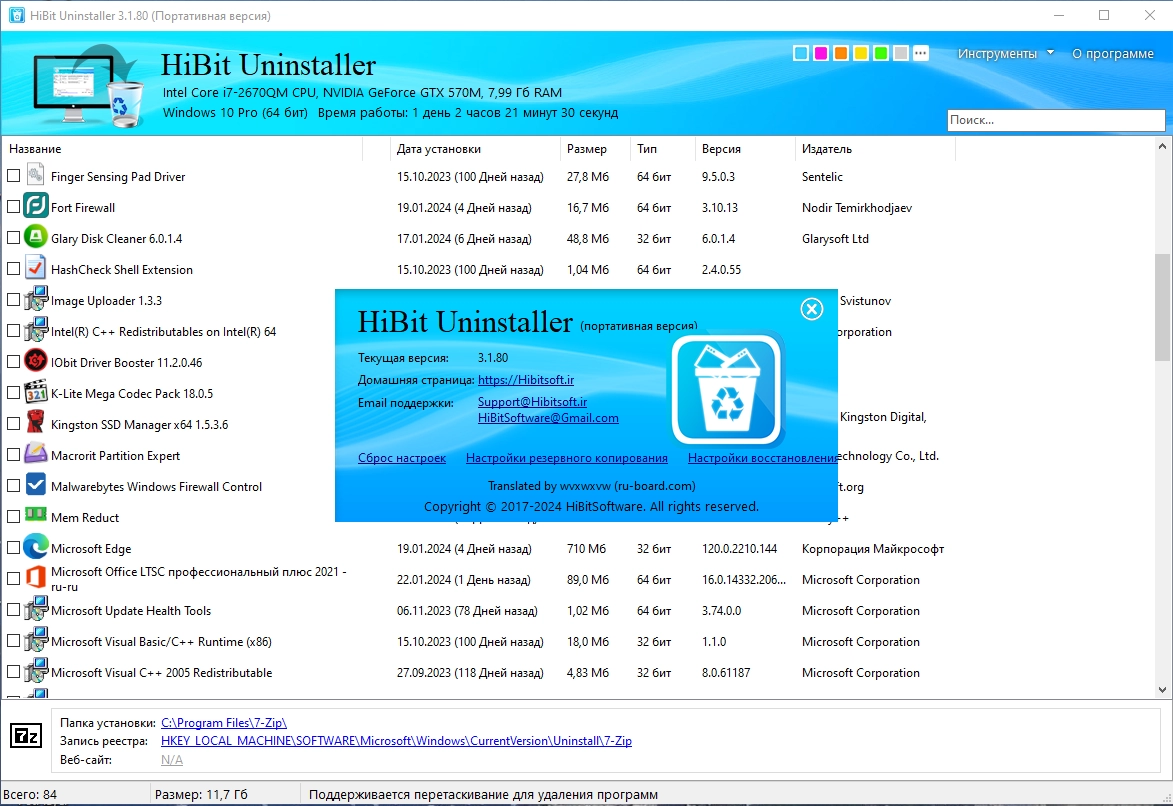Screen dimensions: 1173x806
Task: Open more color themes via ellipsis swatch
Action: [x=921, y=53]
